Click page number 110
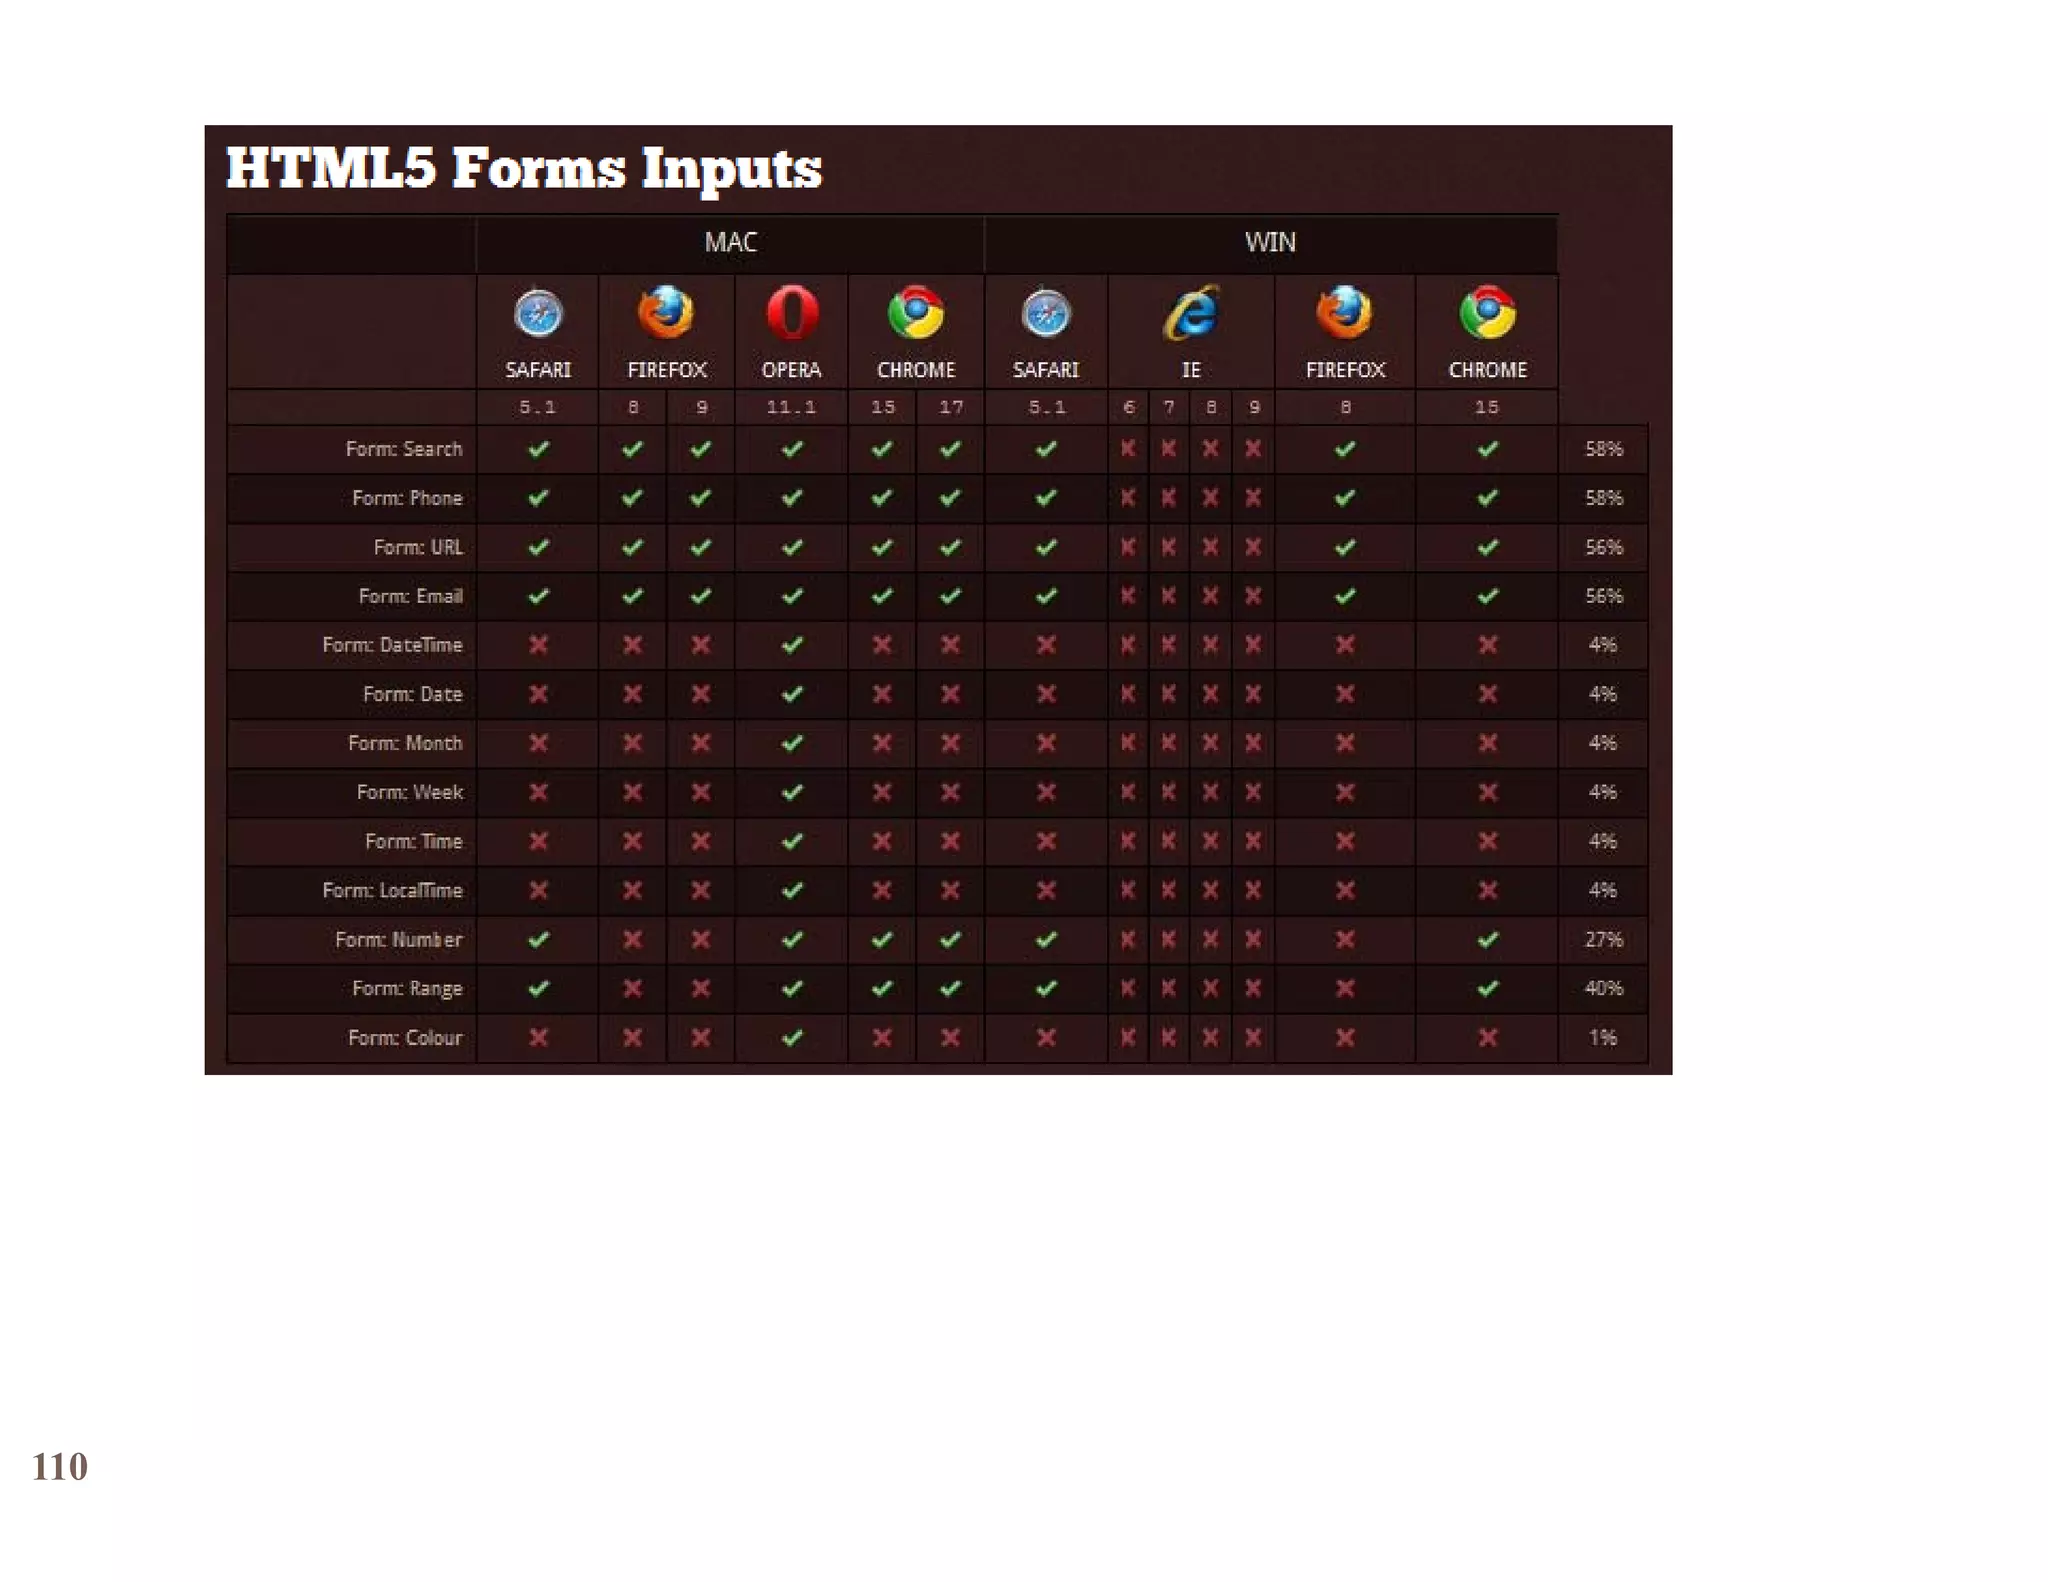 60,1467
